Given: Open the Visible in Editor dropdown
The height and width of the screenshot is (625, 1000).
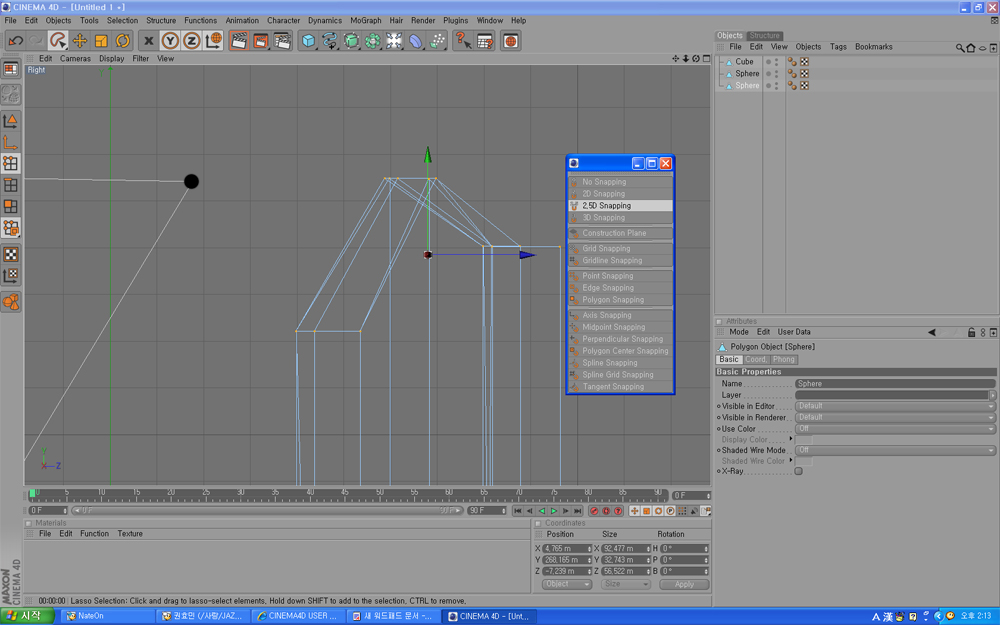Looking at the screenshot, I should tap(895, 406).
